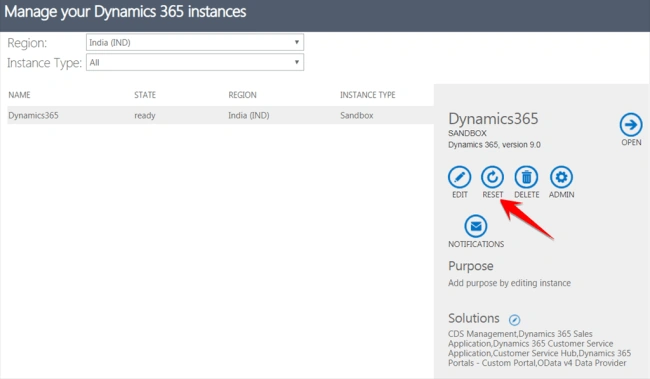Click the SANDBOX label in details panel
This screenshot has height=379, width=650.
(467, 133)
